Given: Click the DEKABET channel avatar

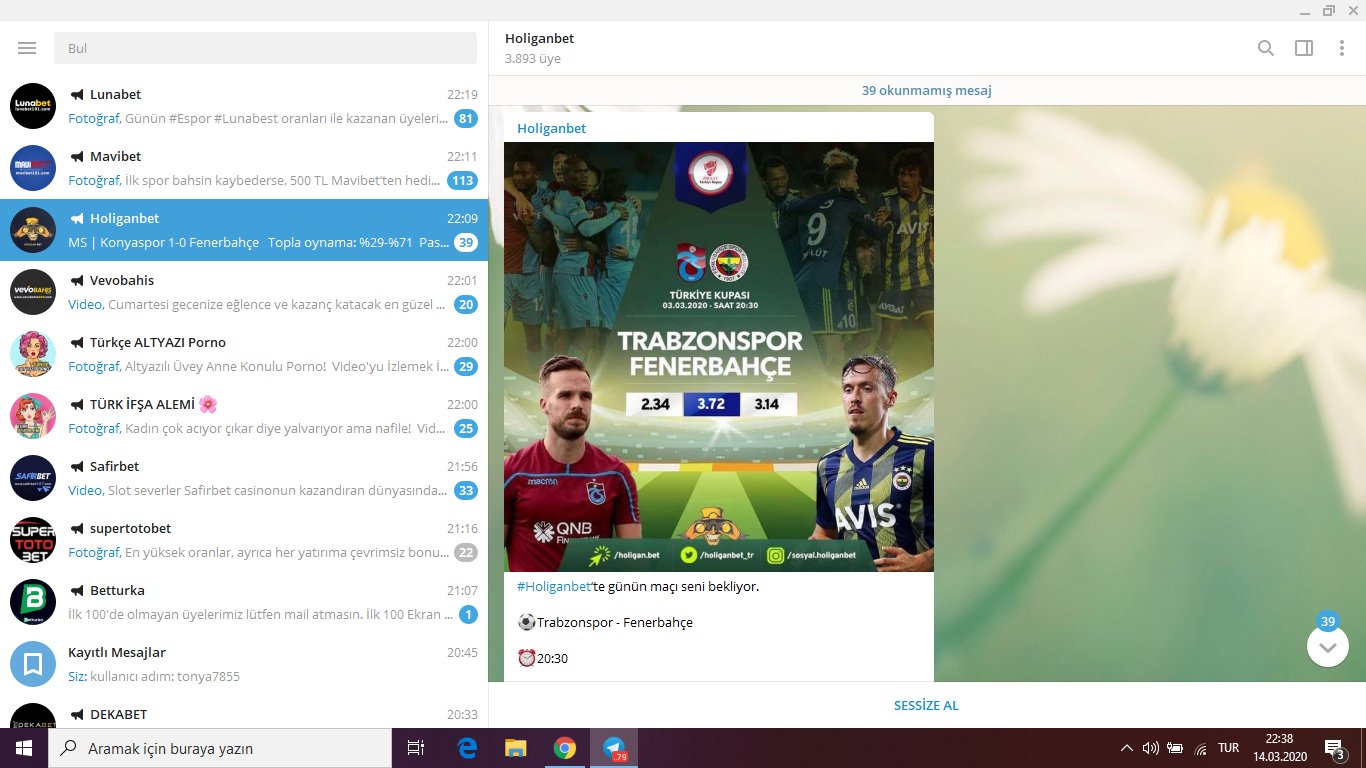Looking at the screenshot, I should [x=33, y=716].
